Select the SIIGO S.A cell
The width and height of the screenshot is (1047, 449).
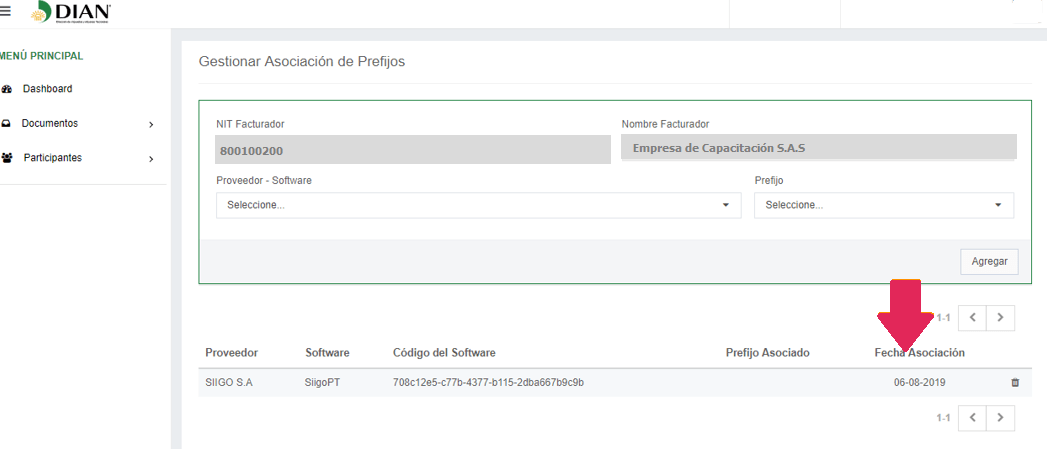[229, 383]
